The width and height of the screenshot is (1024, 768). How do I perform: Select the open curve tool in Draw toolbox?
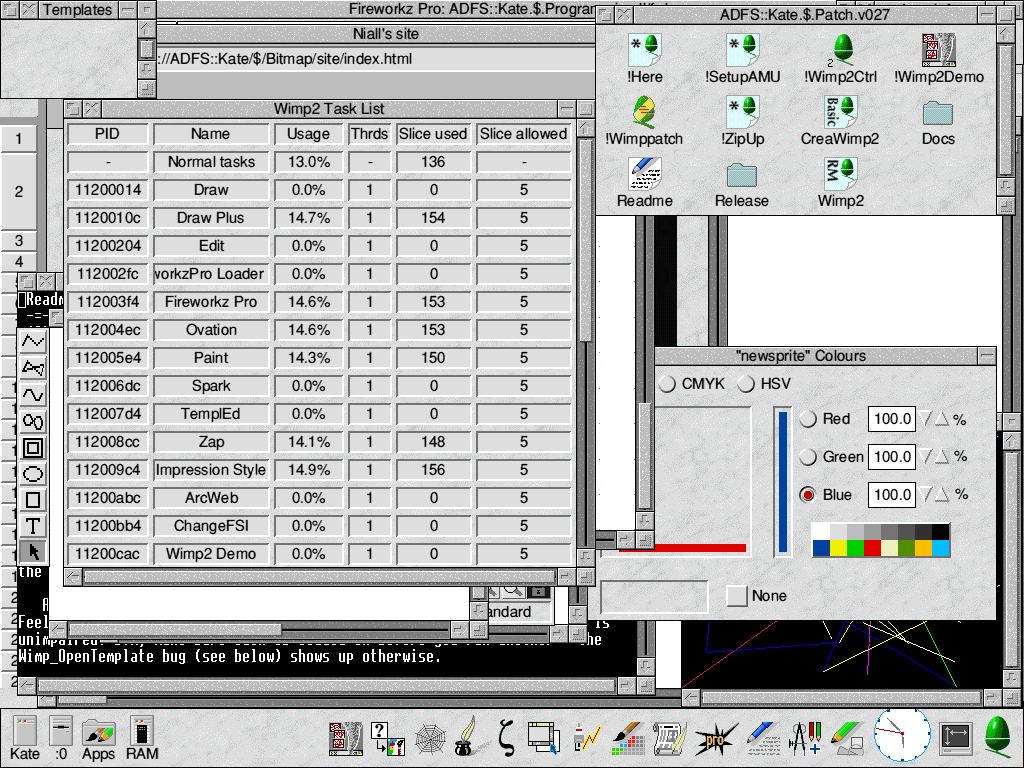coord(33,394)
